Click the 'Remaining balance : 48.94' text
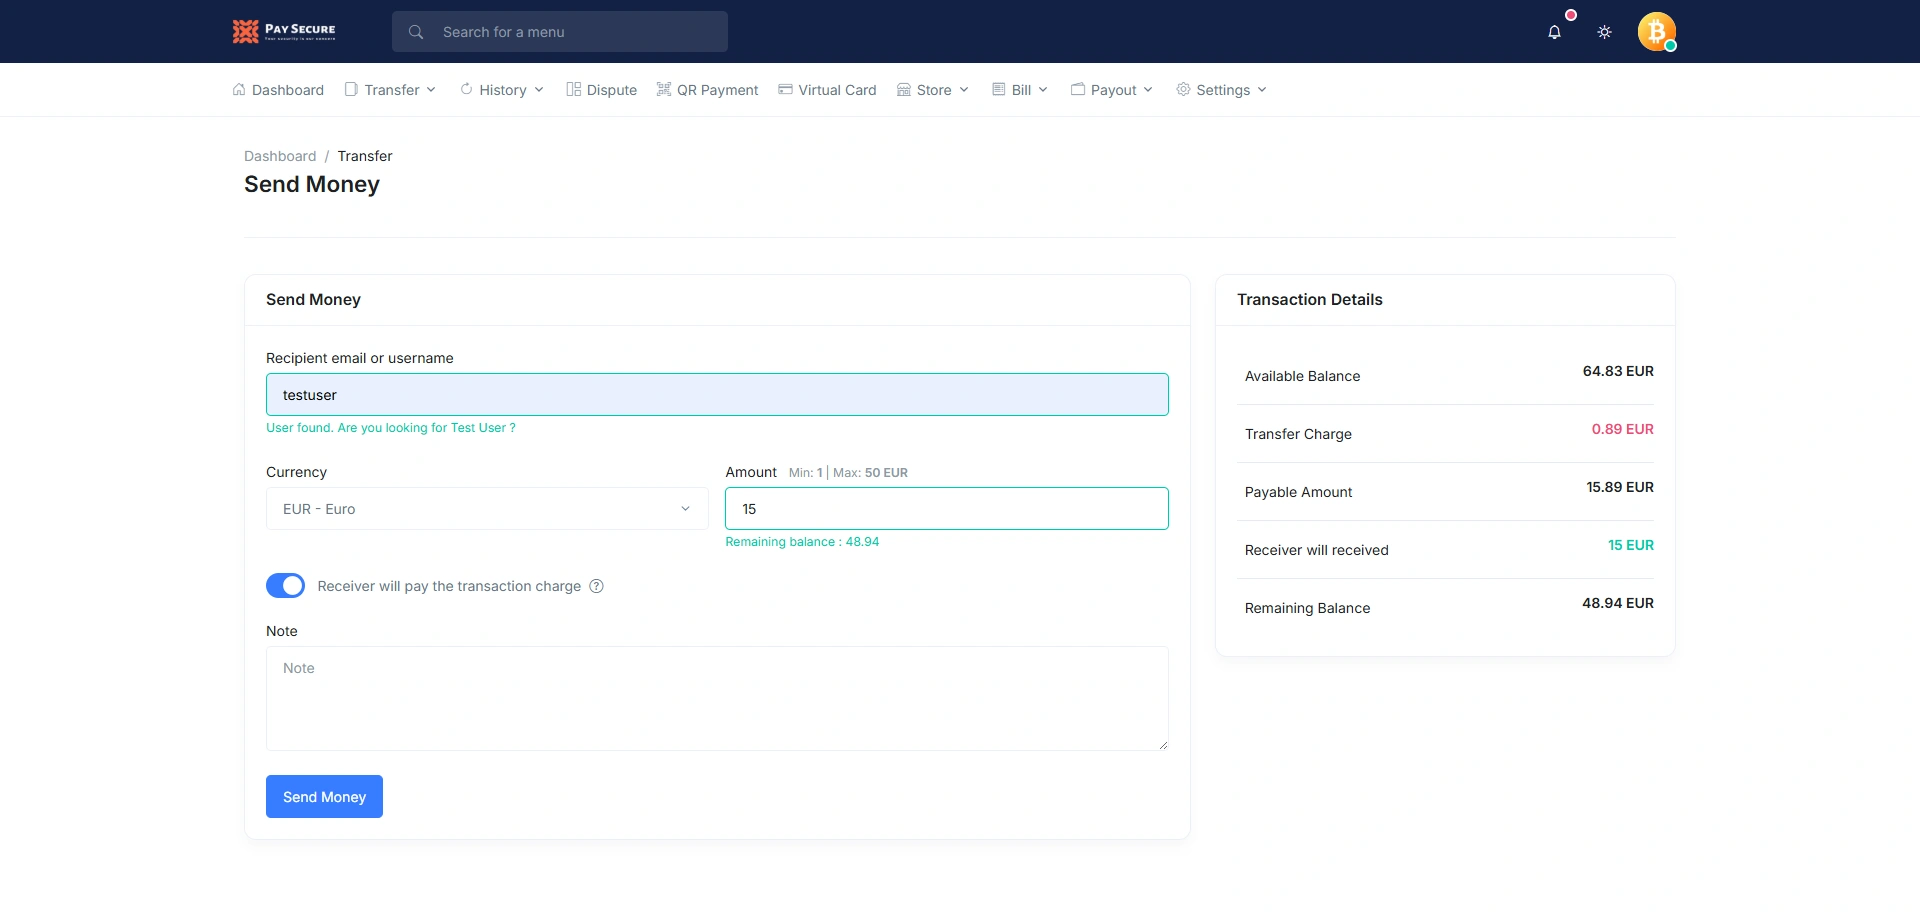1920x919 pixels. (x=802, y=542)
